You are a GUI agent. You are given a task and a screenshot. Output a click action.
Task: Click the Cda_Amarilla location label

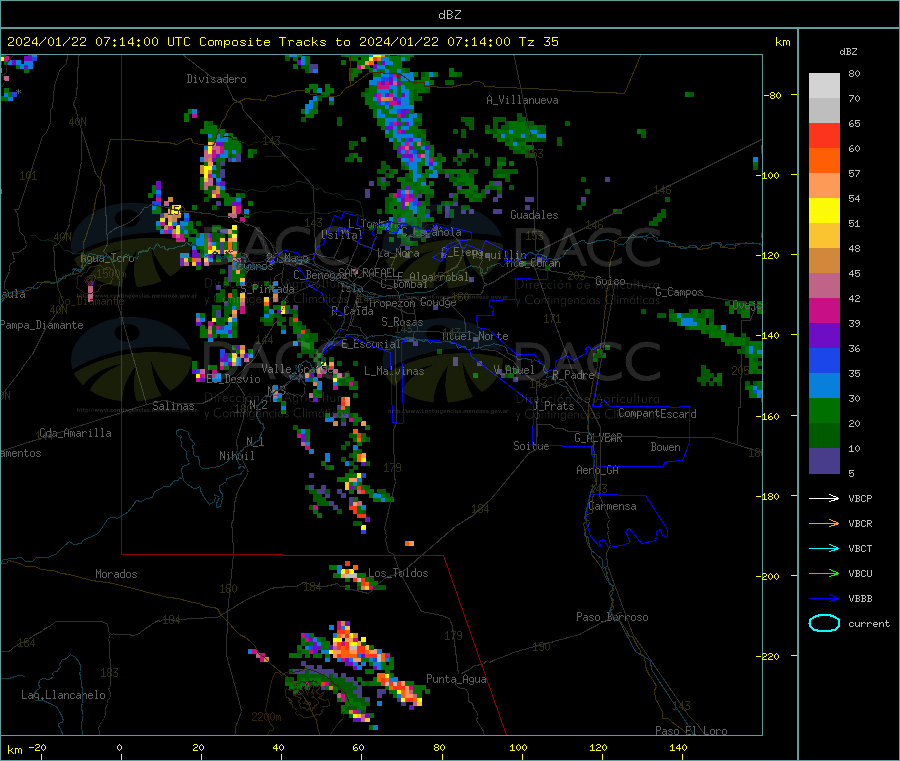tap(75, 433)
